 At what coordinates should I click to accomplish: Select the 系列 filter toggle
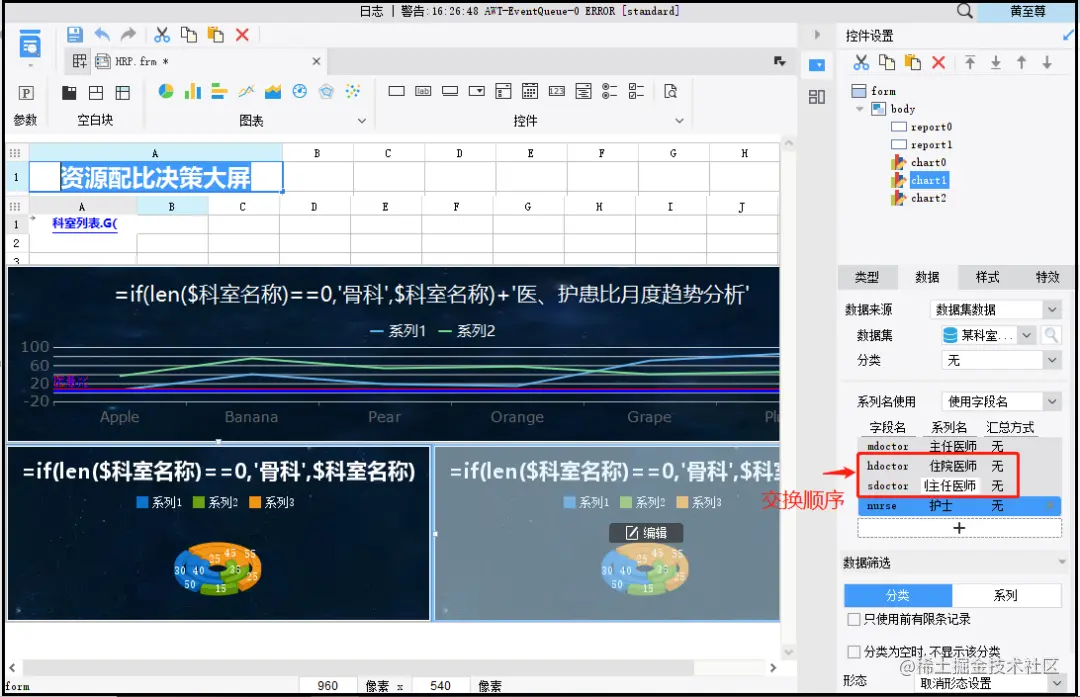pyautogui.click(x=1006, y=595)
